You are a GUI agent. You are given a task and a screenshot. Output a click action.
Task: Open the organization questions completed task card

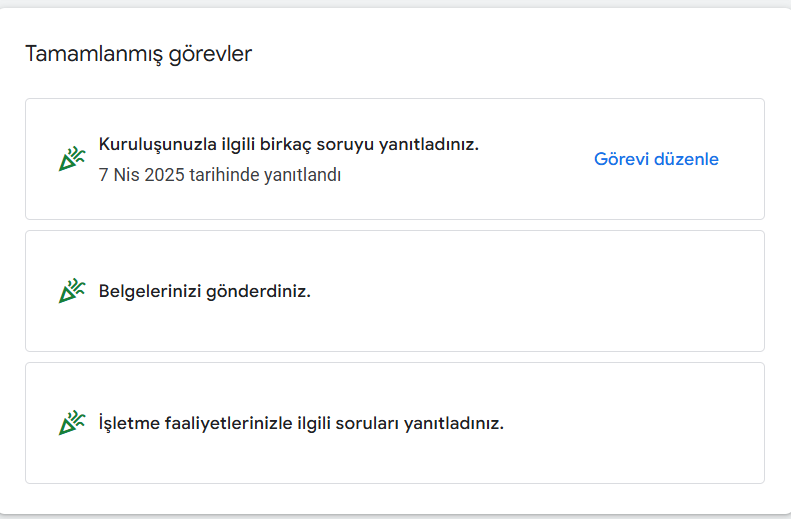[x=395, y=159]
